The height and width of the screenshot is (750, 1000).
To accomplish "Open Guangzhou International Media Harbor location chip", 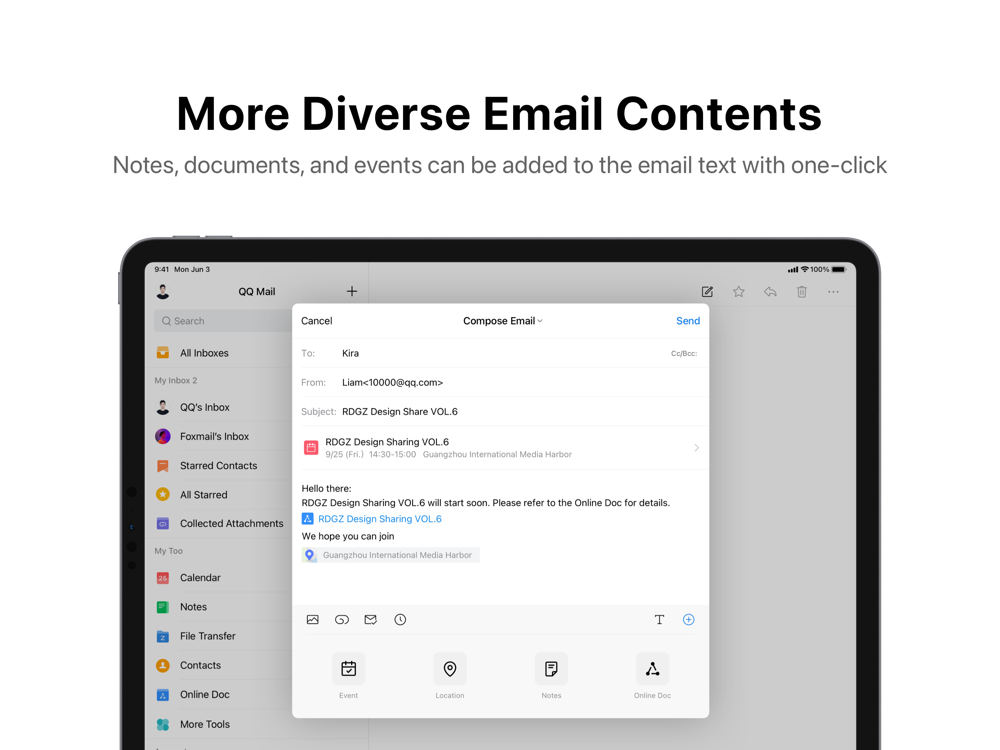I will point(390,555).
